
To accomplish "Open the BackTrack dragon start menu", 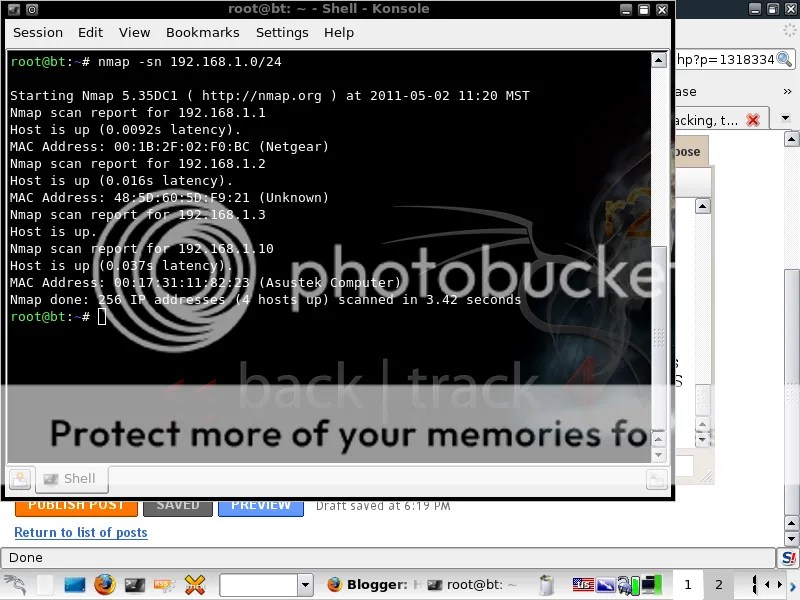I will pyautogui.click(x=15, y=585).
